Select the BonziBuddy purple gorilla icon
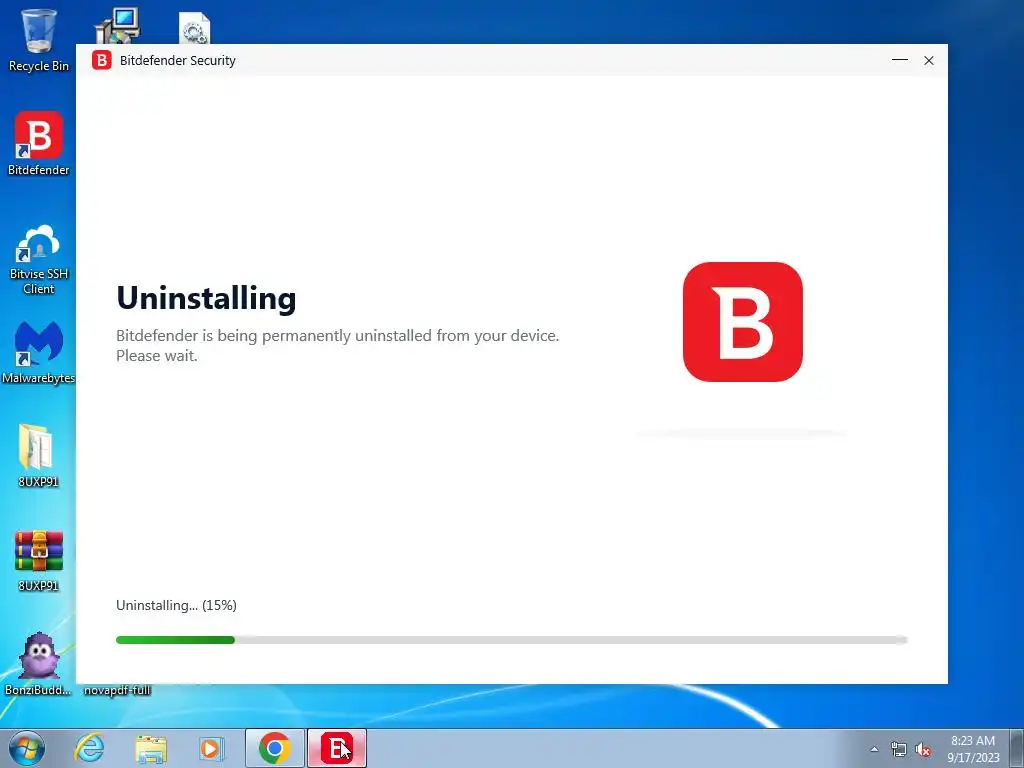The width and height of the screenshot is (1024, 768). click(x=39, y=664)
